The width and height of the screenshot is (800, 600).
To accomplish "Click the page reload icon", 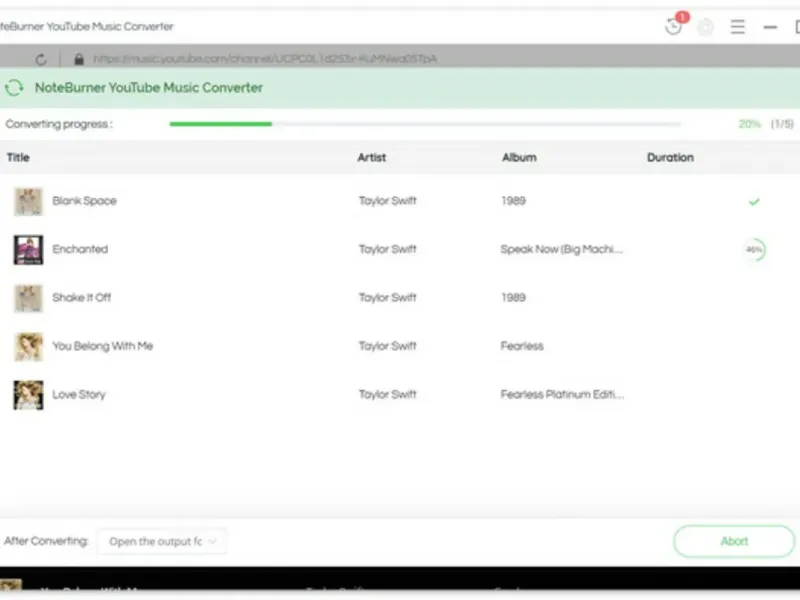I will click(x=41, y=59).
